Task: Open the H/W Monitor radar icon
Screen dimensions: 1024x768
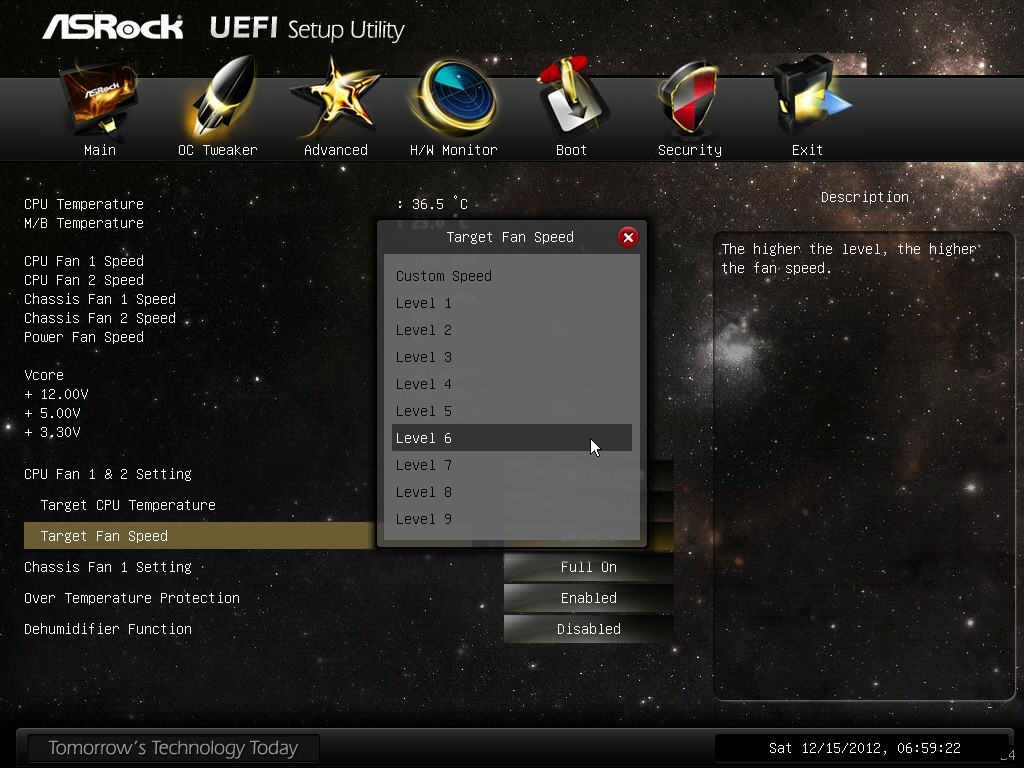Action: 454,98
